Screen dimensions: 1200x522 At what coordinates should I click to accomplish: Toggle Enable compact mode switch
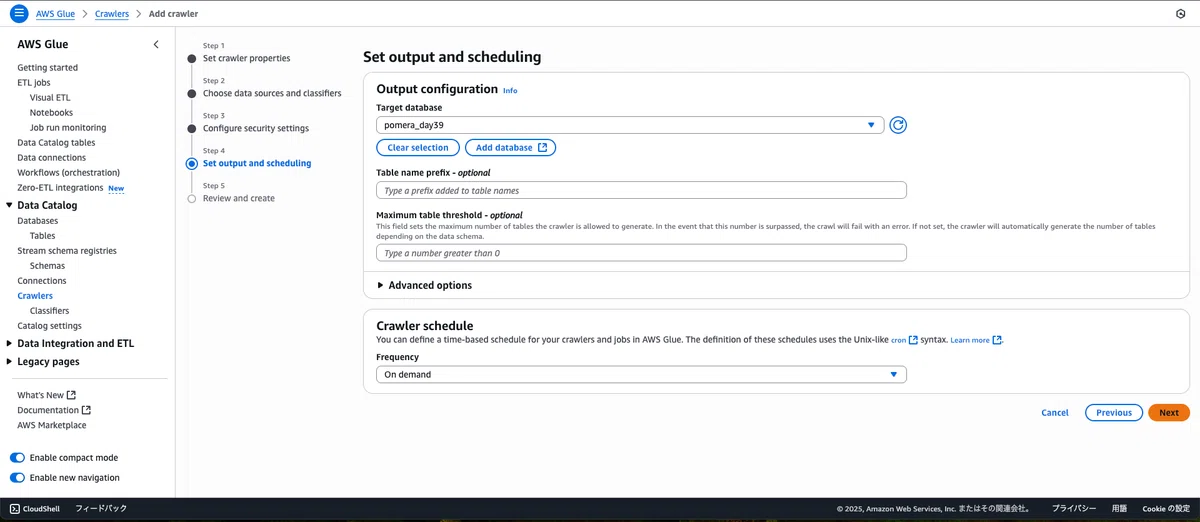(17, 458)
